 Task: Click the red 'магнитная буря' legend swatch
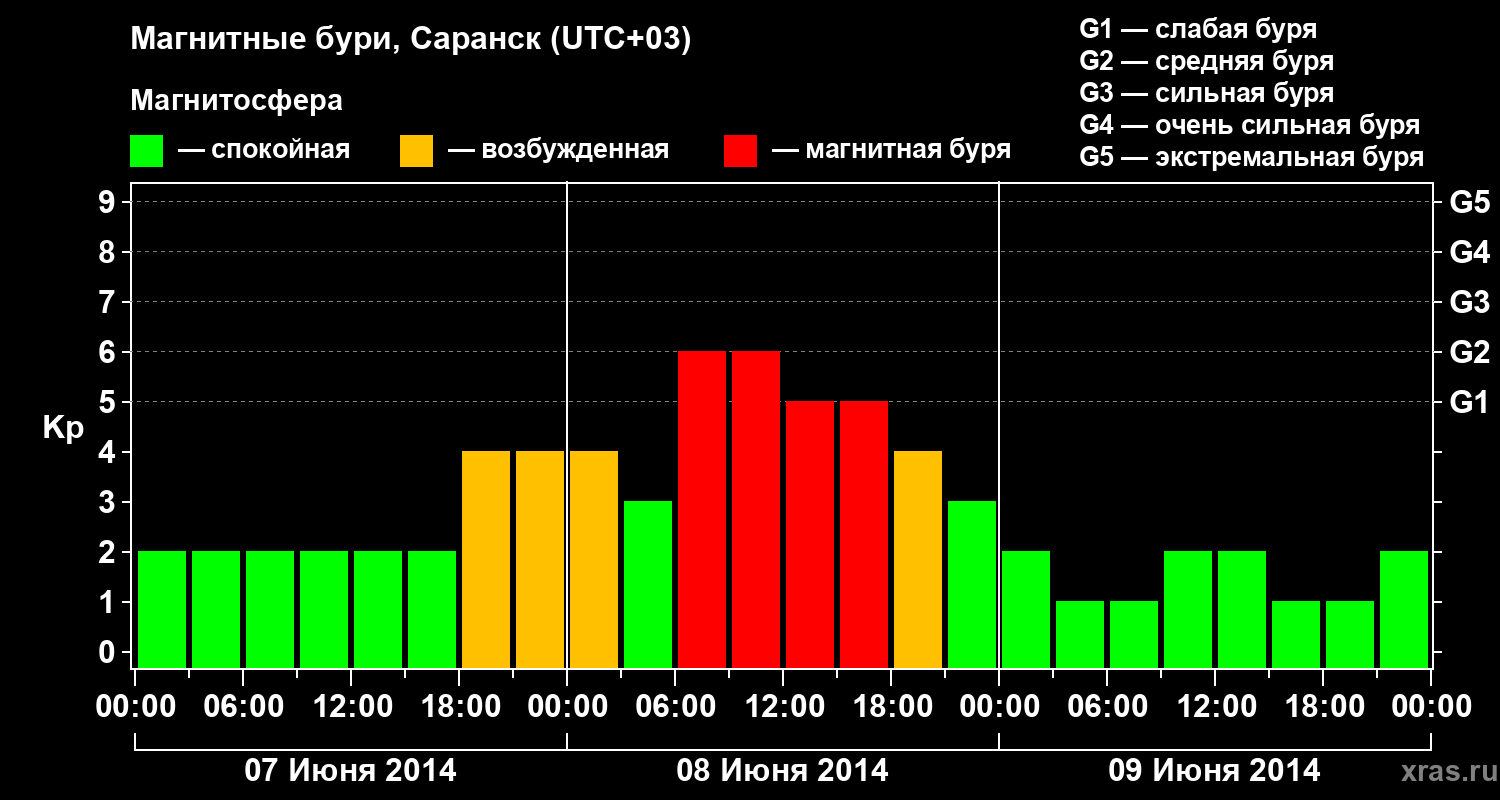[740, 151]
